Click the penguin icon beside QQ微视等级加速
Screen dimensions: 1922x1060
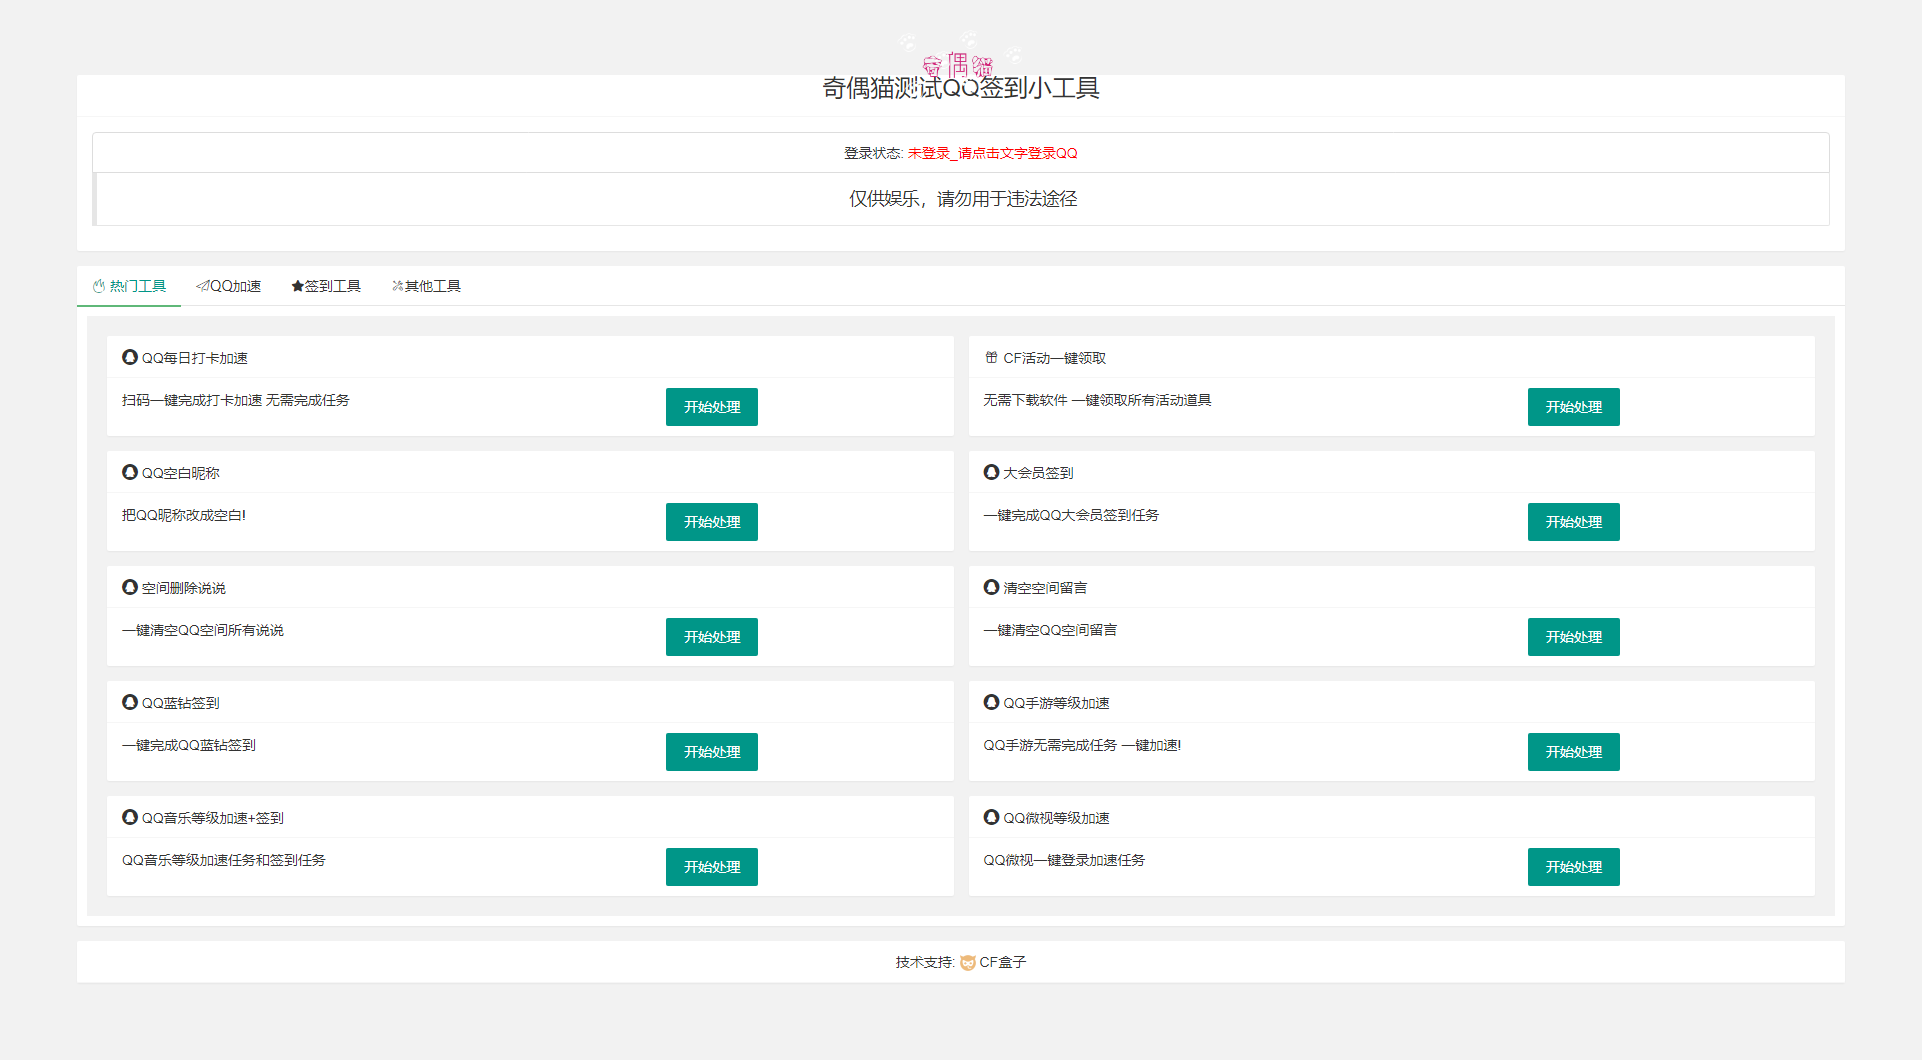991,817
